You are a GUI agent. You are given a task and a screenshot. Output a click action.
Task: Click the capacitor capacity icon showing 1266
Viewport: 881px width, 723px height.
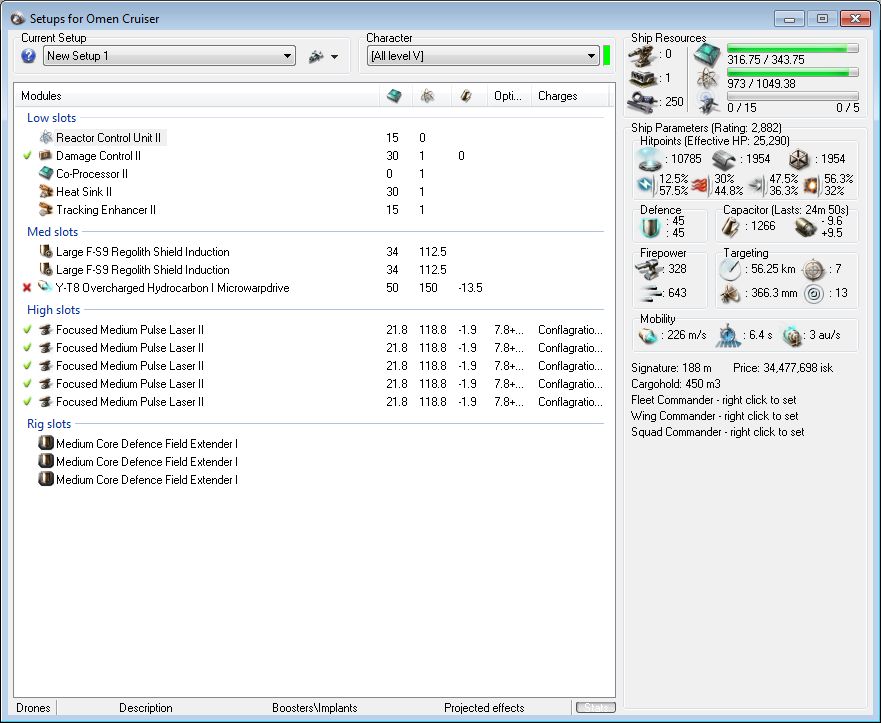pyautogui.click(x=731, y=226)
